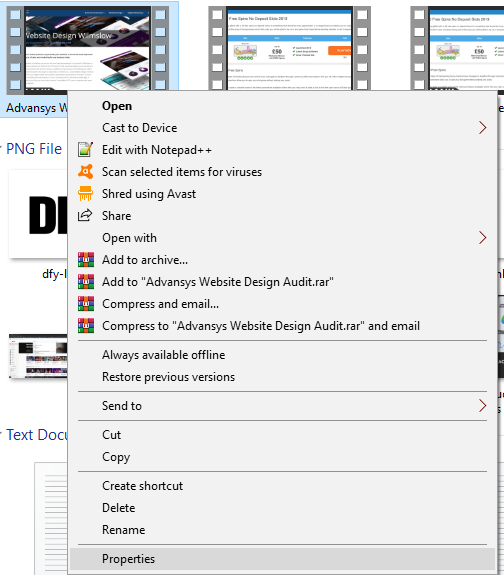Select Copy in the context menu
Viewport: 504px width, 575px height.
(282, 457)
